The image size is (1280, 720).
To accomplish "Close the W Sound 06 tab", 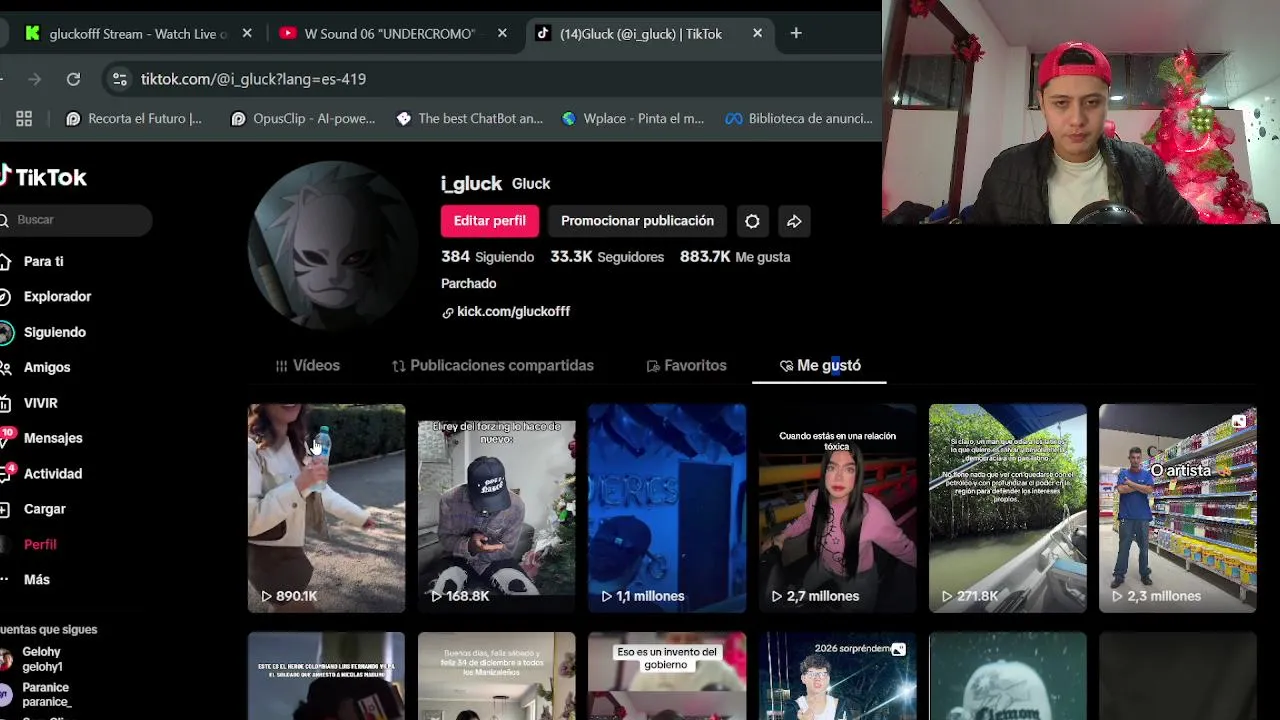I will point(502,33).
